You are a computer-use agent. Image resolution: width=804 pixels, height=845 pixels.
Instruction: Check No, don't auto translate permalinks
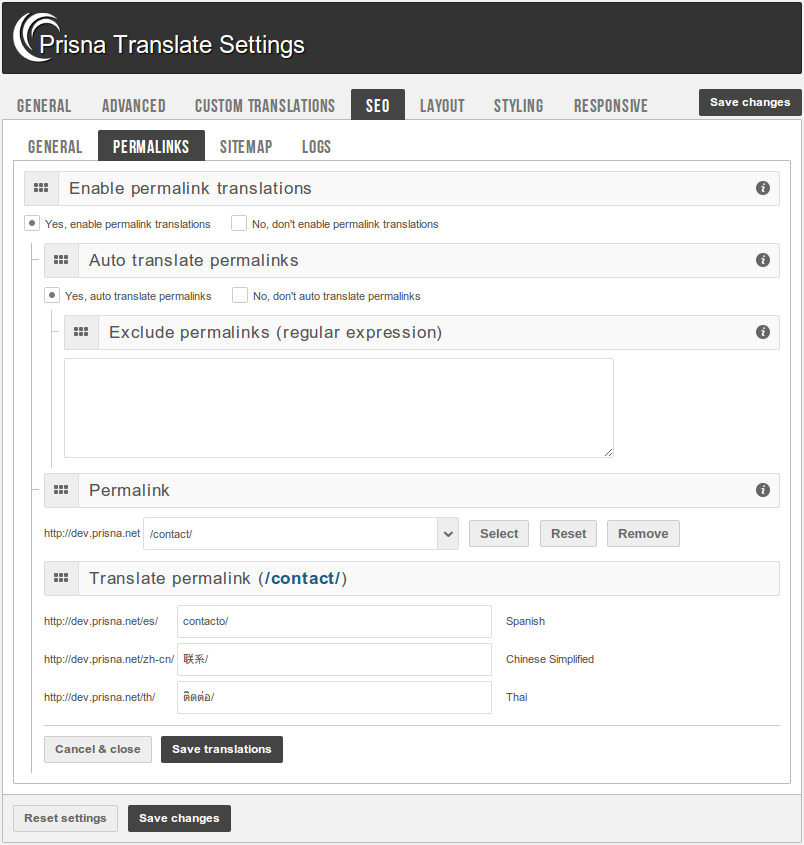coord(239,295)
